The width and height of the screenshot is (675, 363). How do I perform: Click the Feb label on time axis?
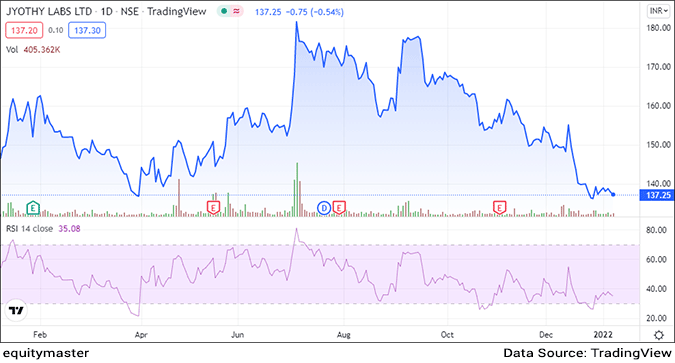pos(40,335)
